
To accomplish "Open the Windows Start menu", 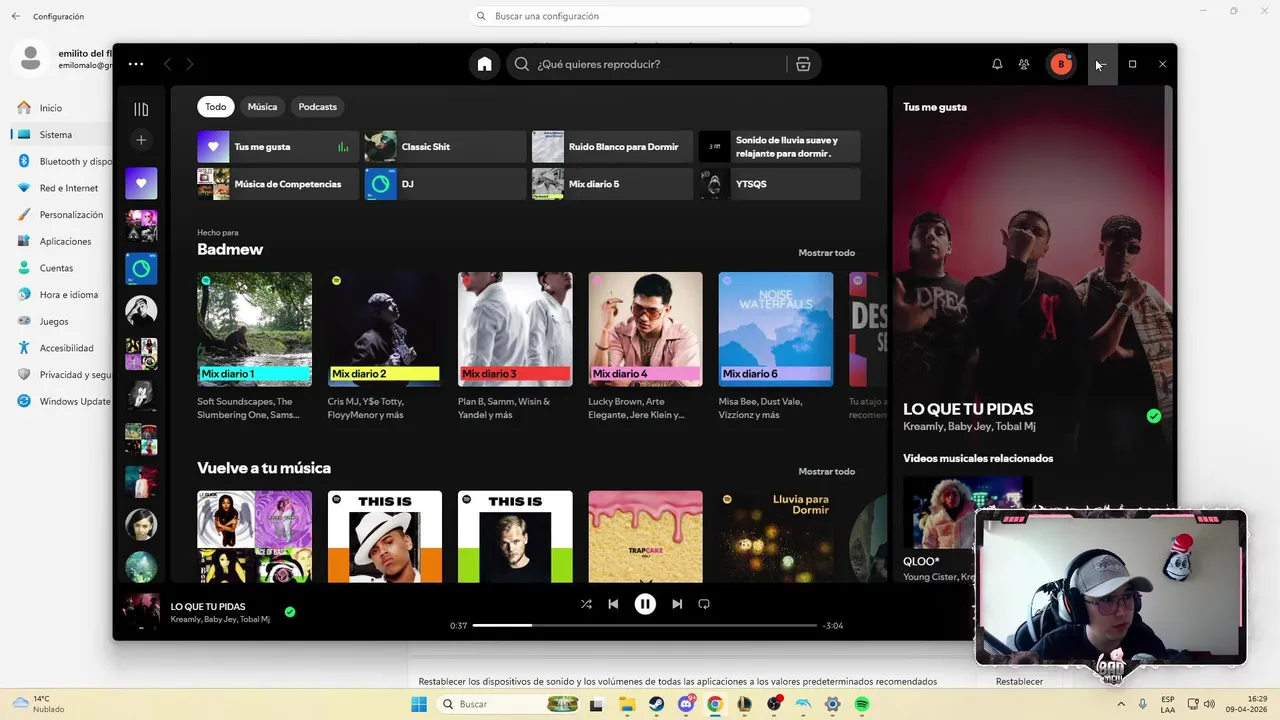I will click(419, 704).
